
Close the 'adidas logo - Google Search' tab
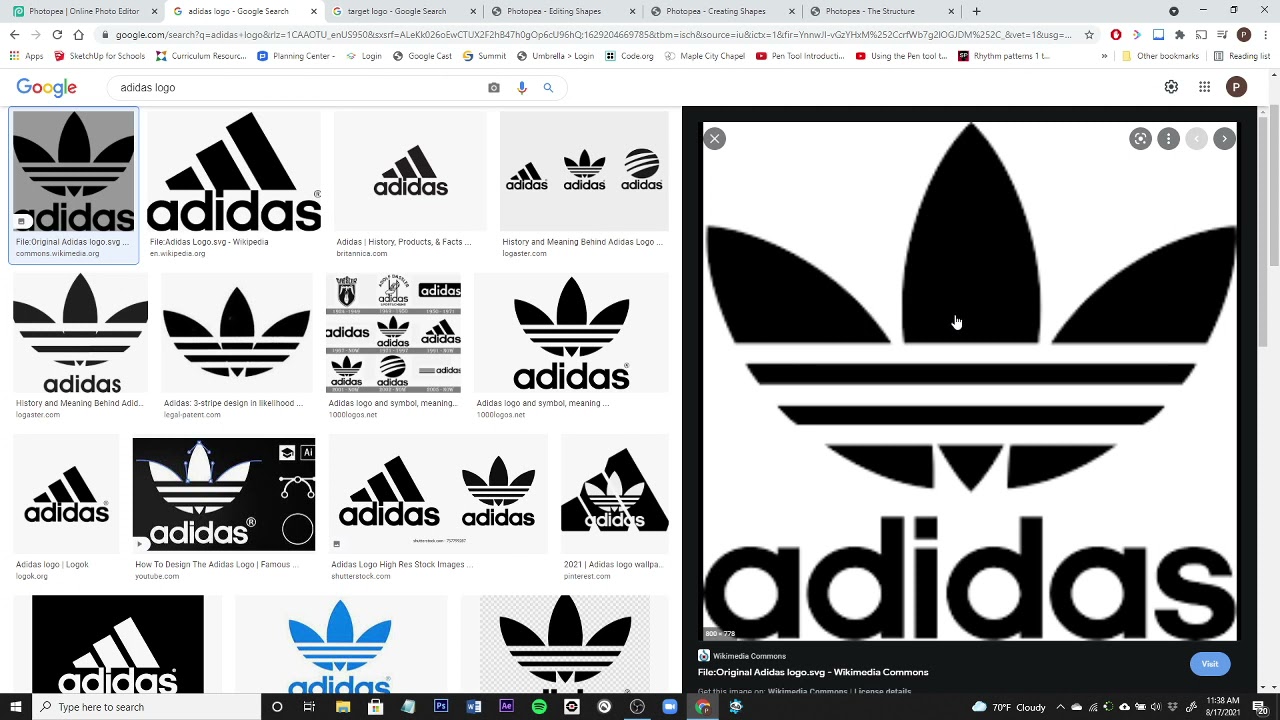coord(314,11)
